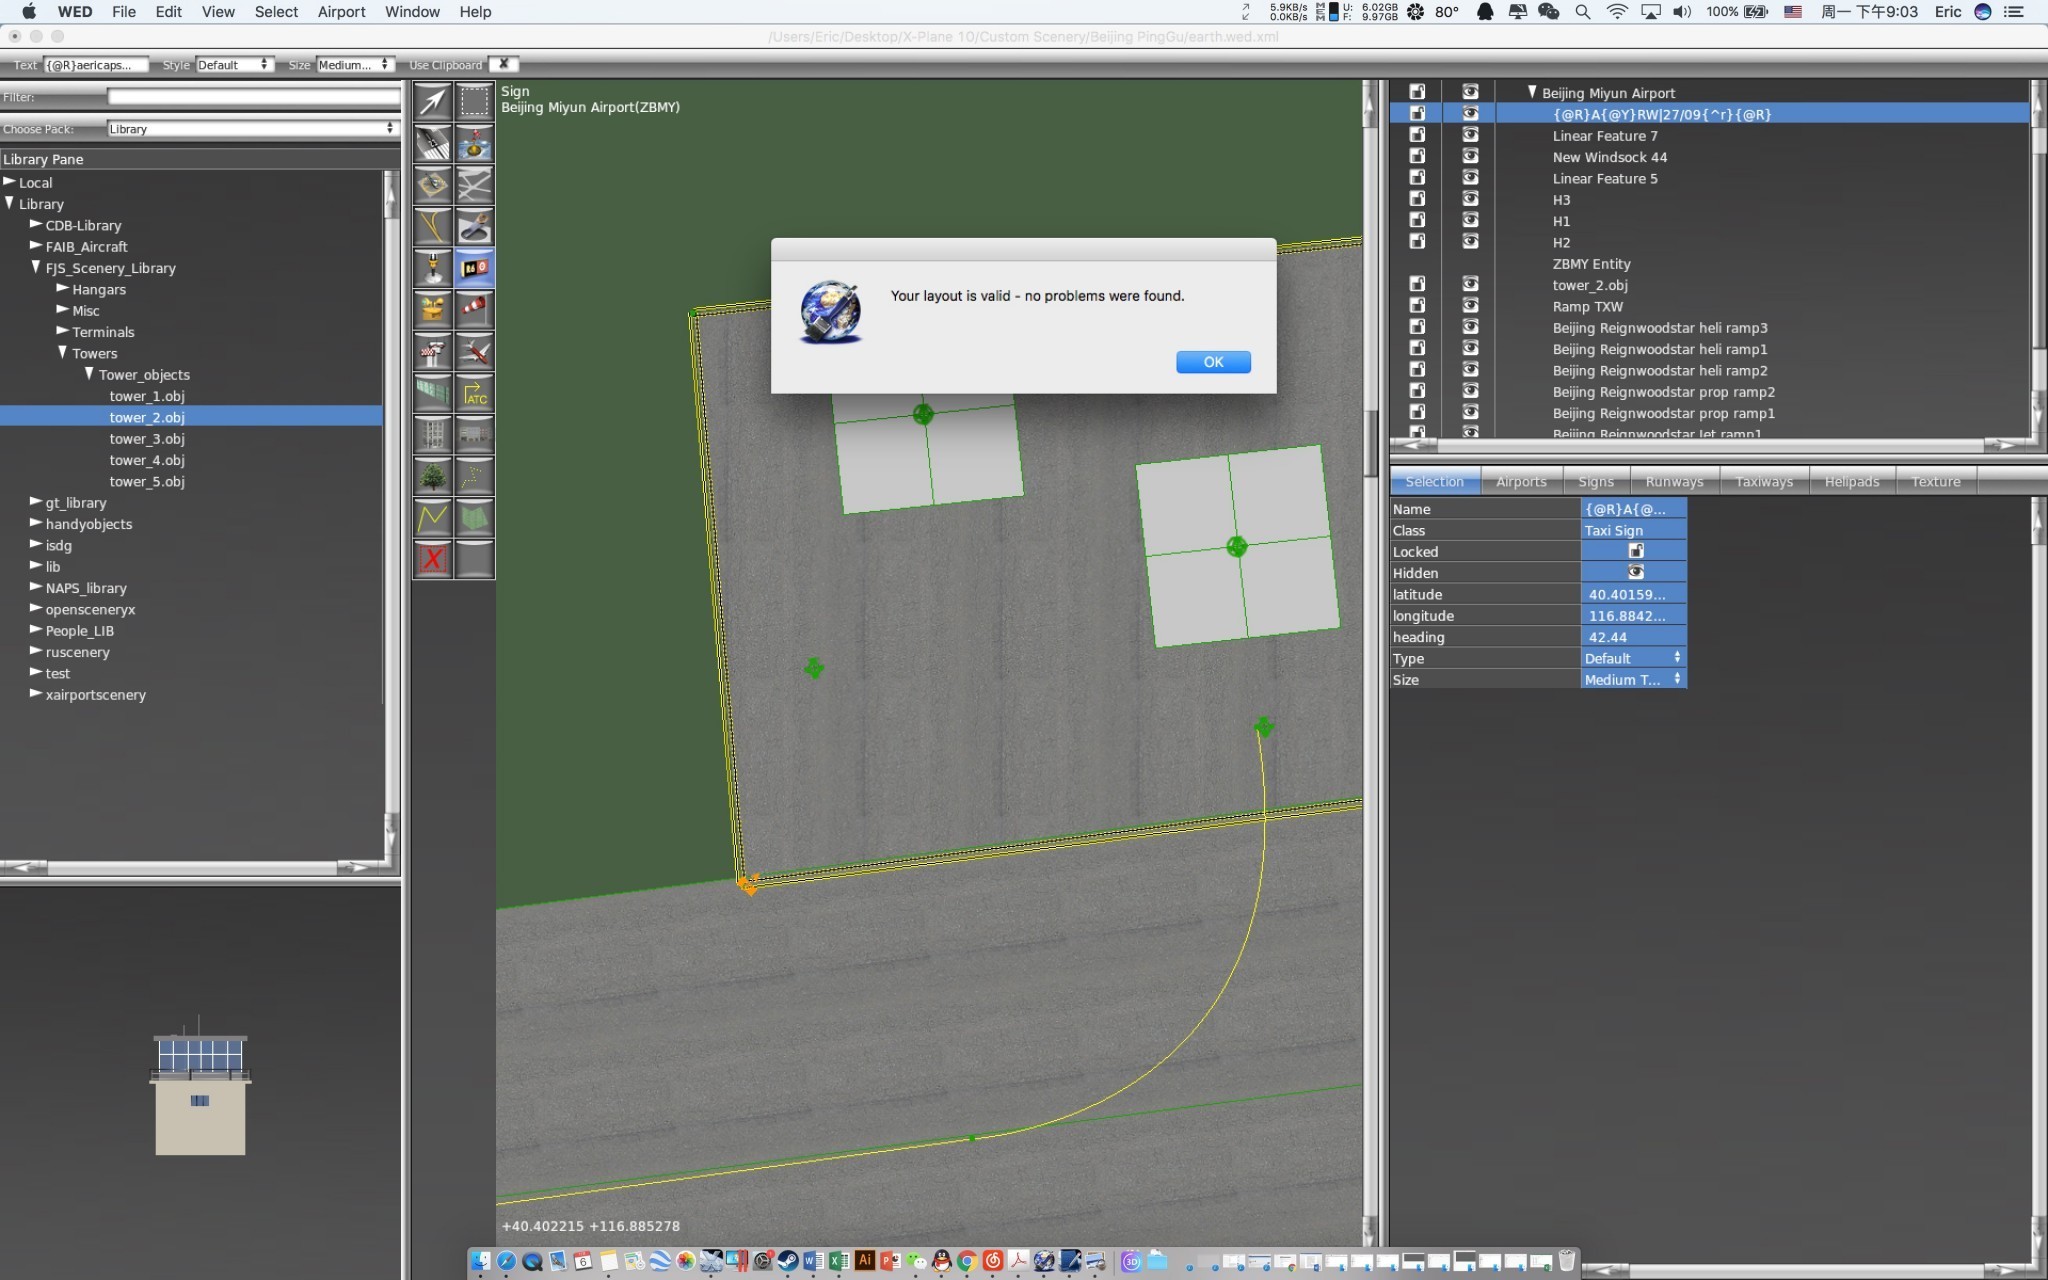Choose the Tower Viewpoint tool
The width and height of the screenshot is (2048, 1280).
point(433,352)
